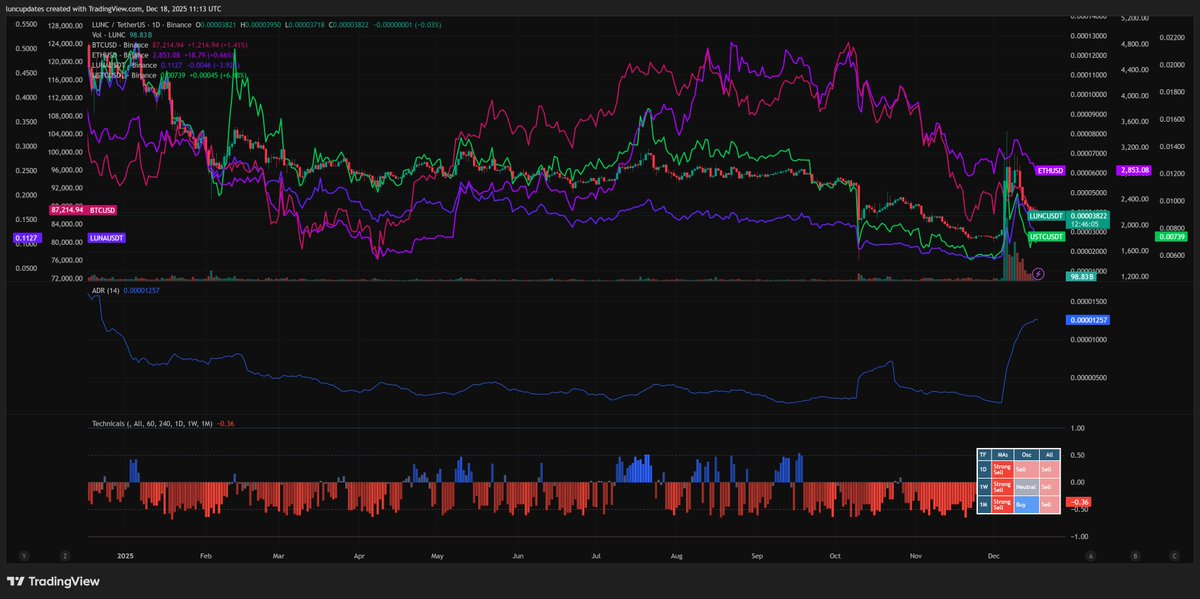Click the Oct label on the time axis
This screenshot has height=599, width=1200.
pyautogui.click(x=835, y=555)
